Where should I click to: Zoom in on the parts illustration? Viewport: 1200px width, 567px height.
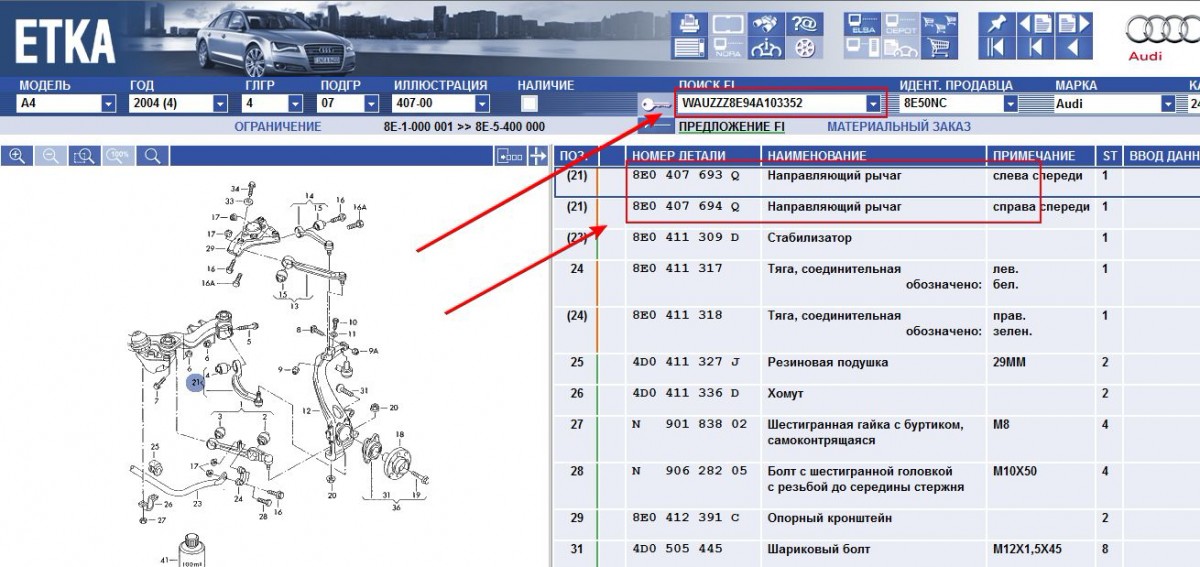17,155
